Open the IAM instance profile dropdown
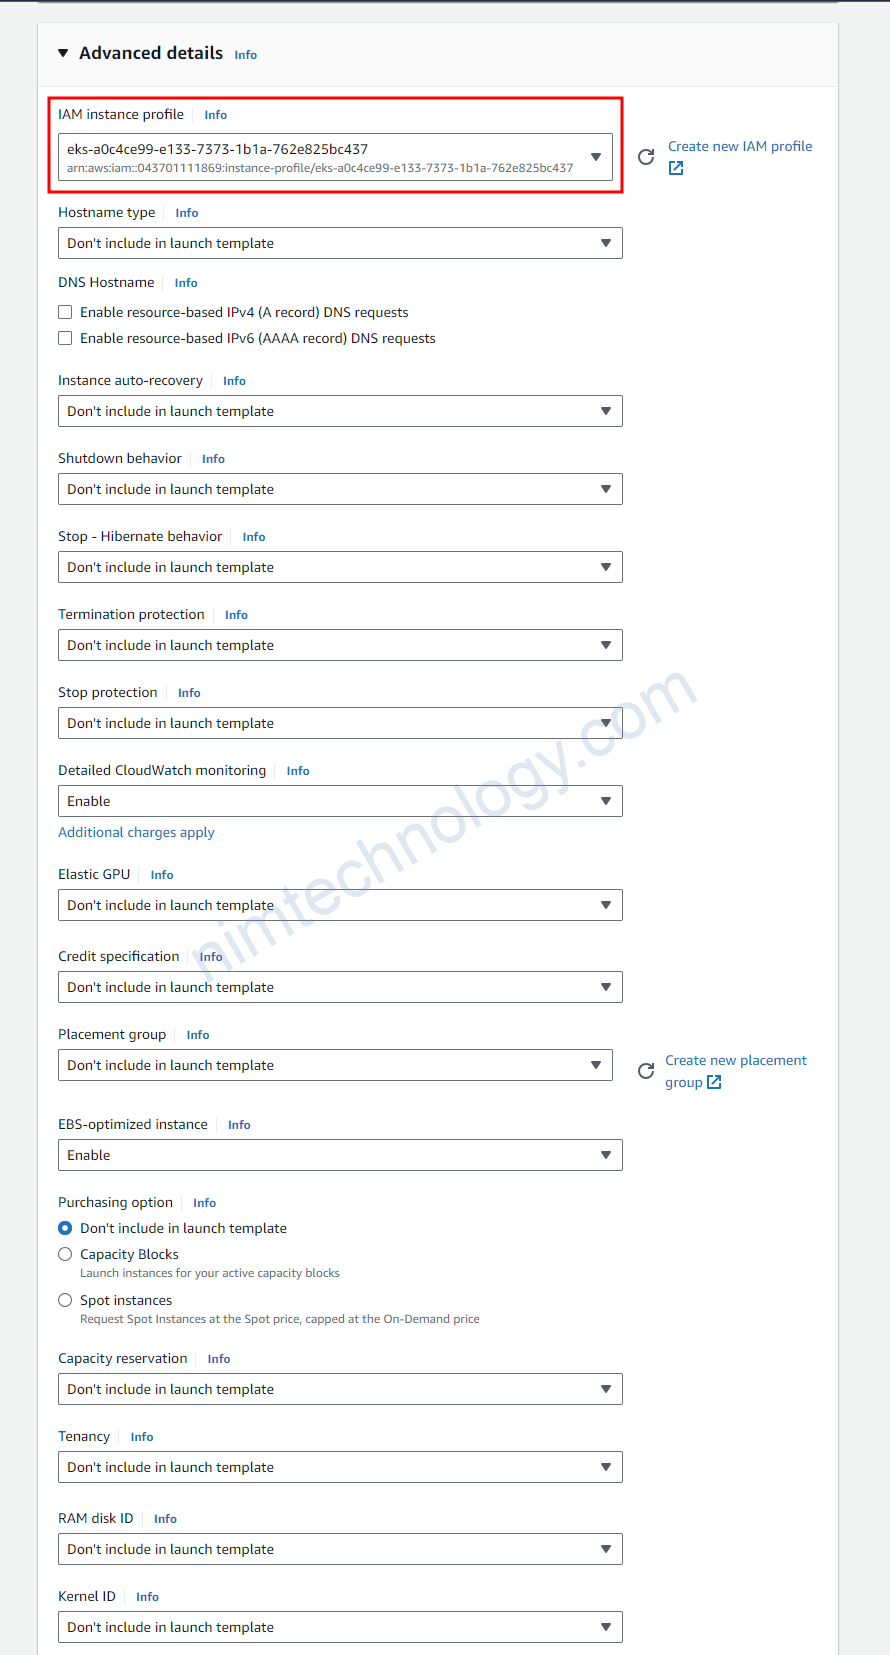This screenshot has width=890, height=1655. click(x=335, y=157)
